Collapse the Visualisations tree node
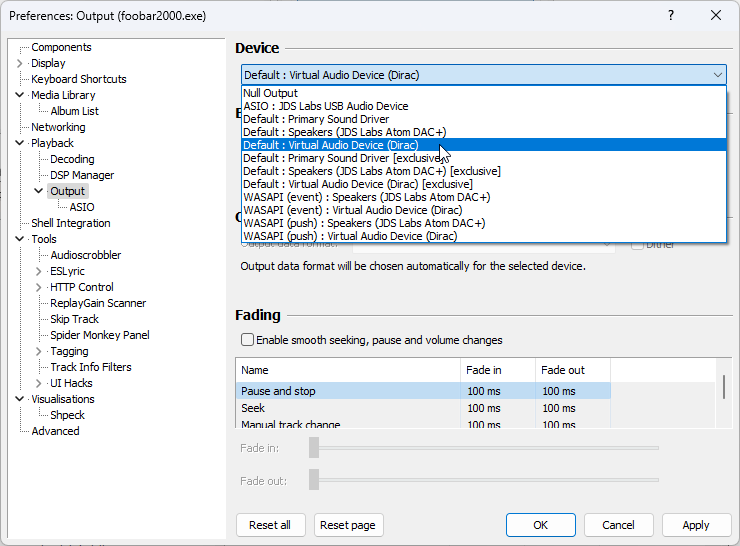740x546 pixels. pyautogui.click(x=19, y=399)
